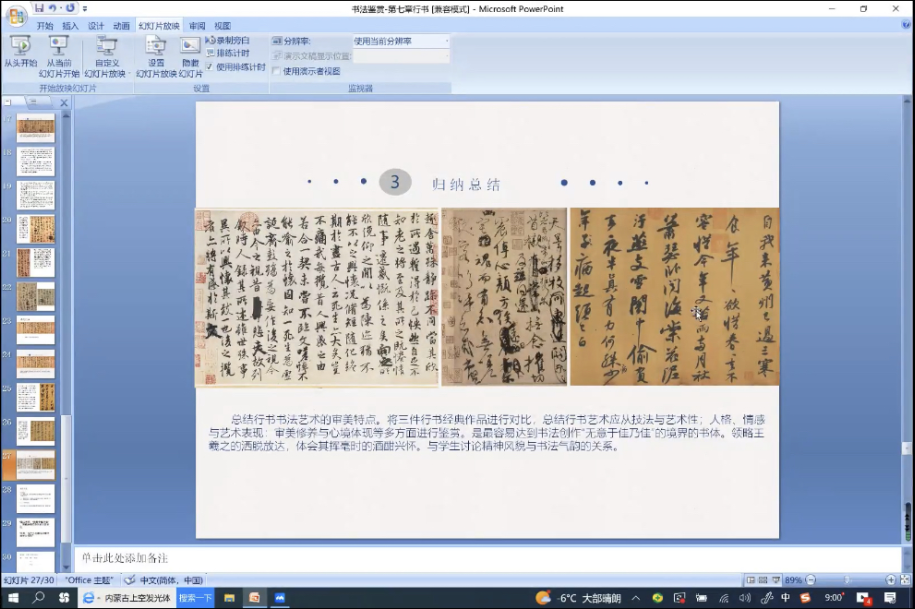The width and height of the screenshot is (915, 609).
Task: Fit slide to current window
Action: pos(905,580)
